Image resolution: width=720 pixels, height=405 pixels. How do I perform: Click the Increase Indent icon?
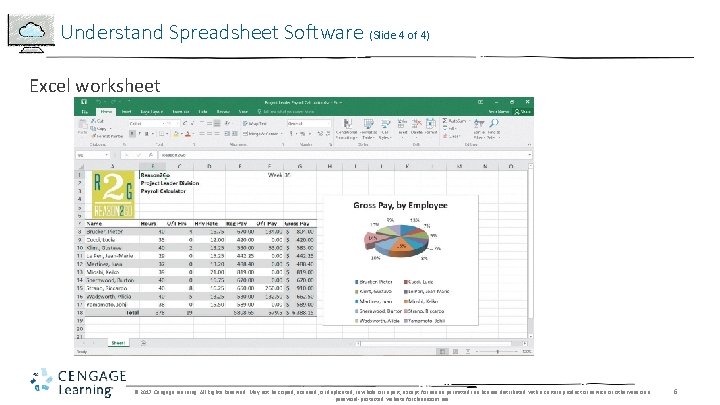click(x=235, y=134)
